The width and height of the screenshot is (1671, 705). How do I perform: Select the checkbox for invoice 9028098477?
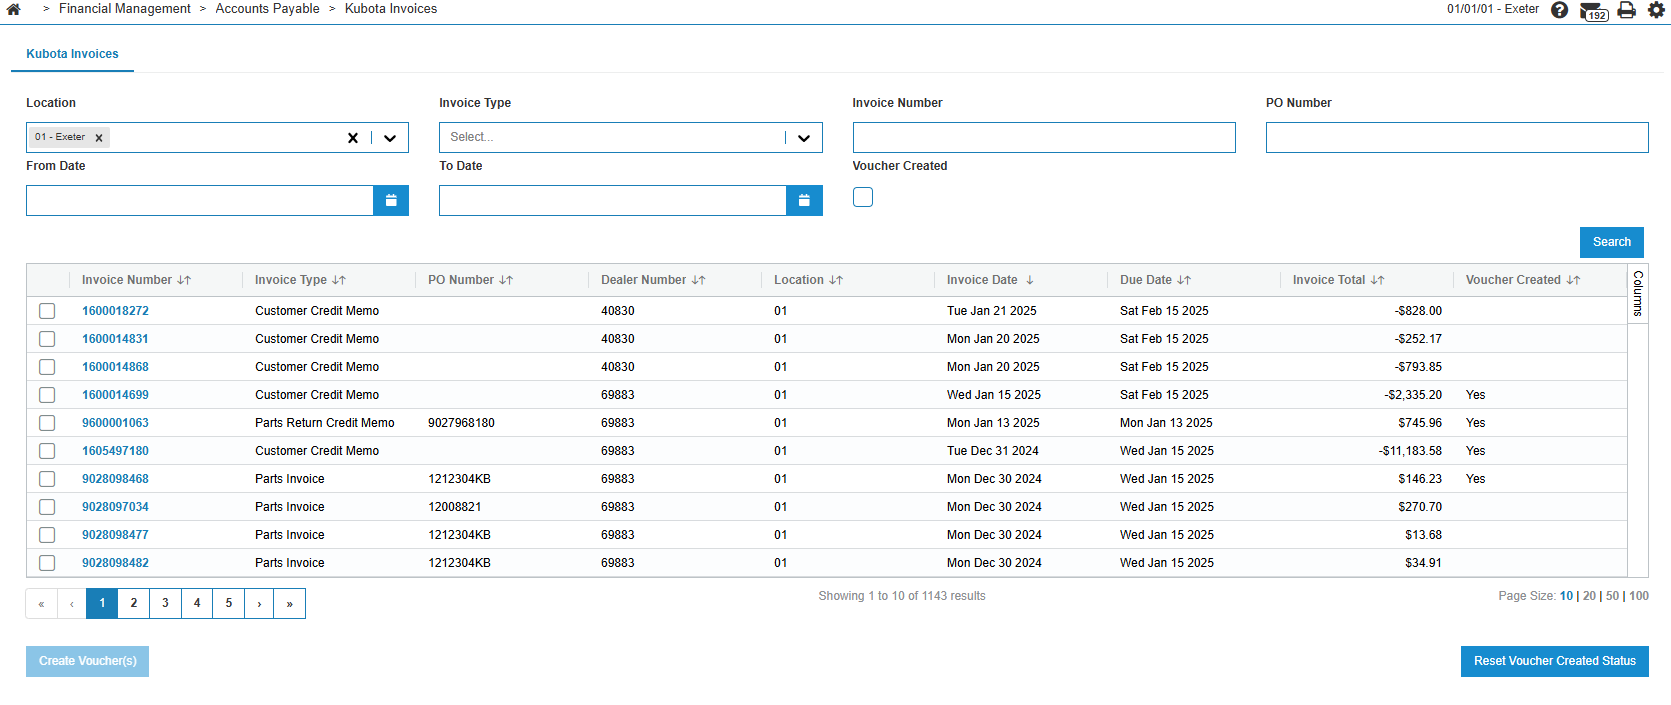click(47, 535)
